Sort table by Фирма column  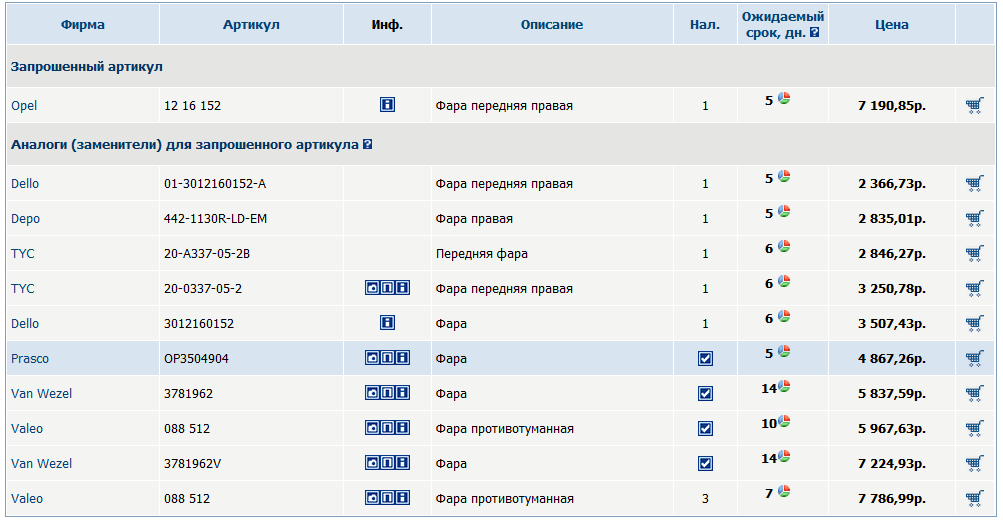click(x=83, y=25)
